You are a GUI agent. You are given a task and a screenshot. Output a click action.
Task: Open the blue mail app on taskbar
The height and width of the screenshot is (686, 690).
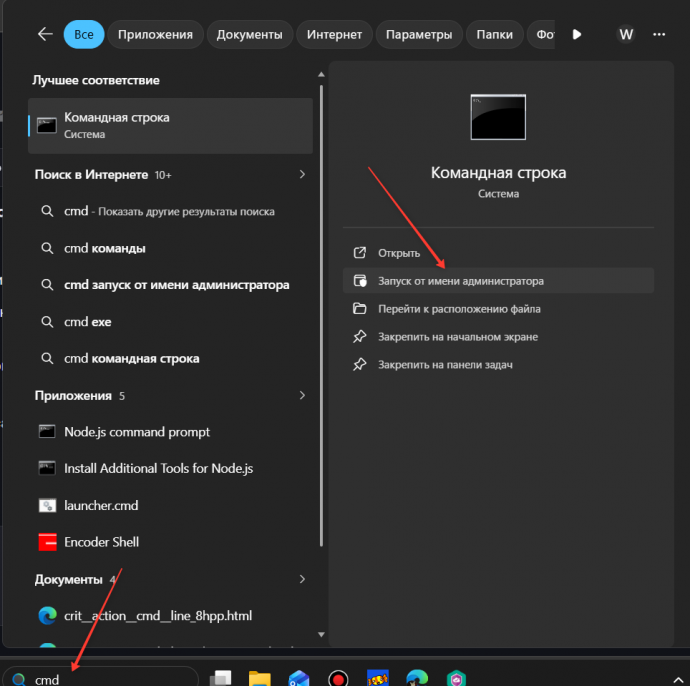[299, 678]
